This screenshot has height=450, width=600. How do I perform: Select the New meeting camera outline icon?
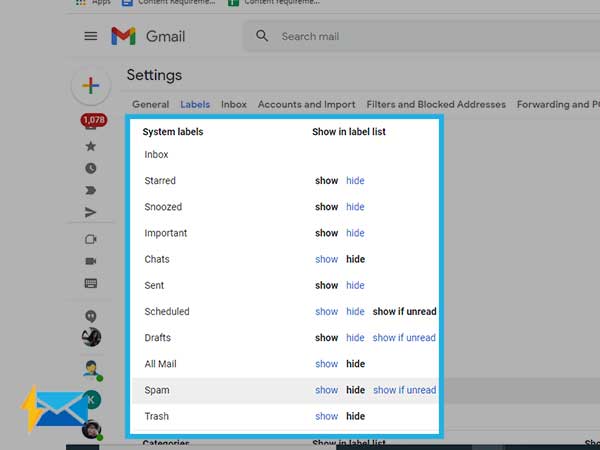(x=91, y=239)
